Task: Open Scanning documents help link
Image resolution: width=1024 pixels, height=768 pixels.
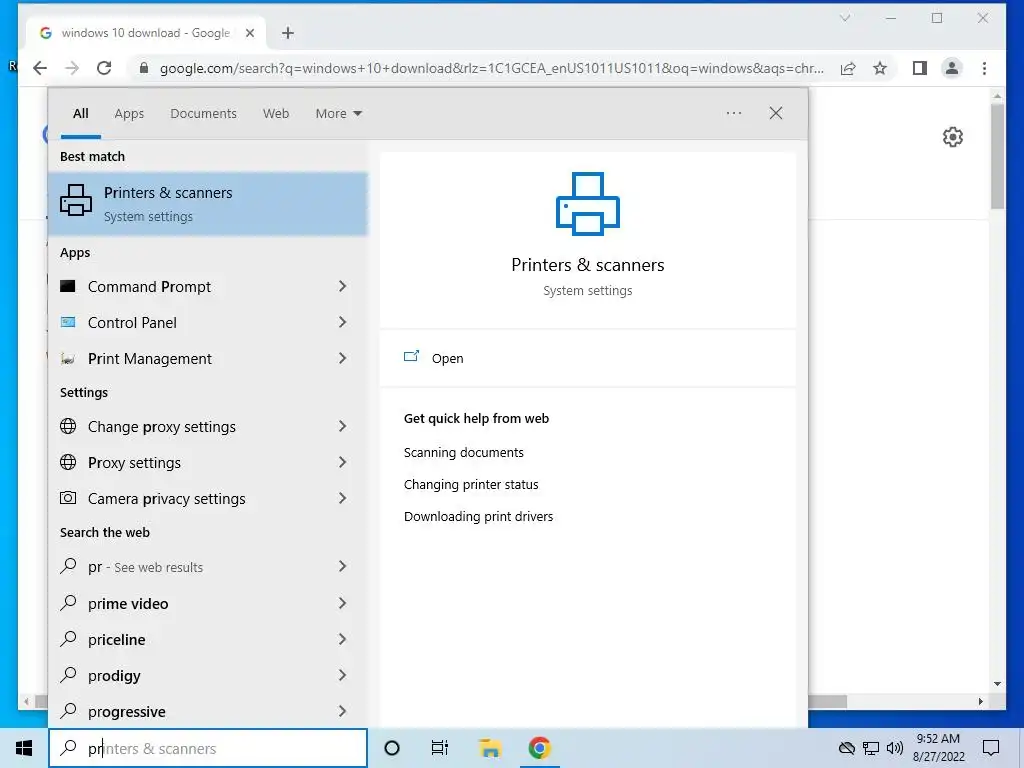Action: [464, 453]
